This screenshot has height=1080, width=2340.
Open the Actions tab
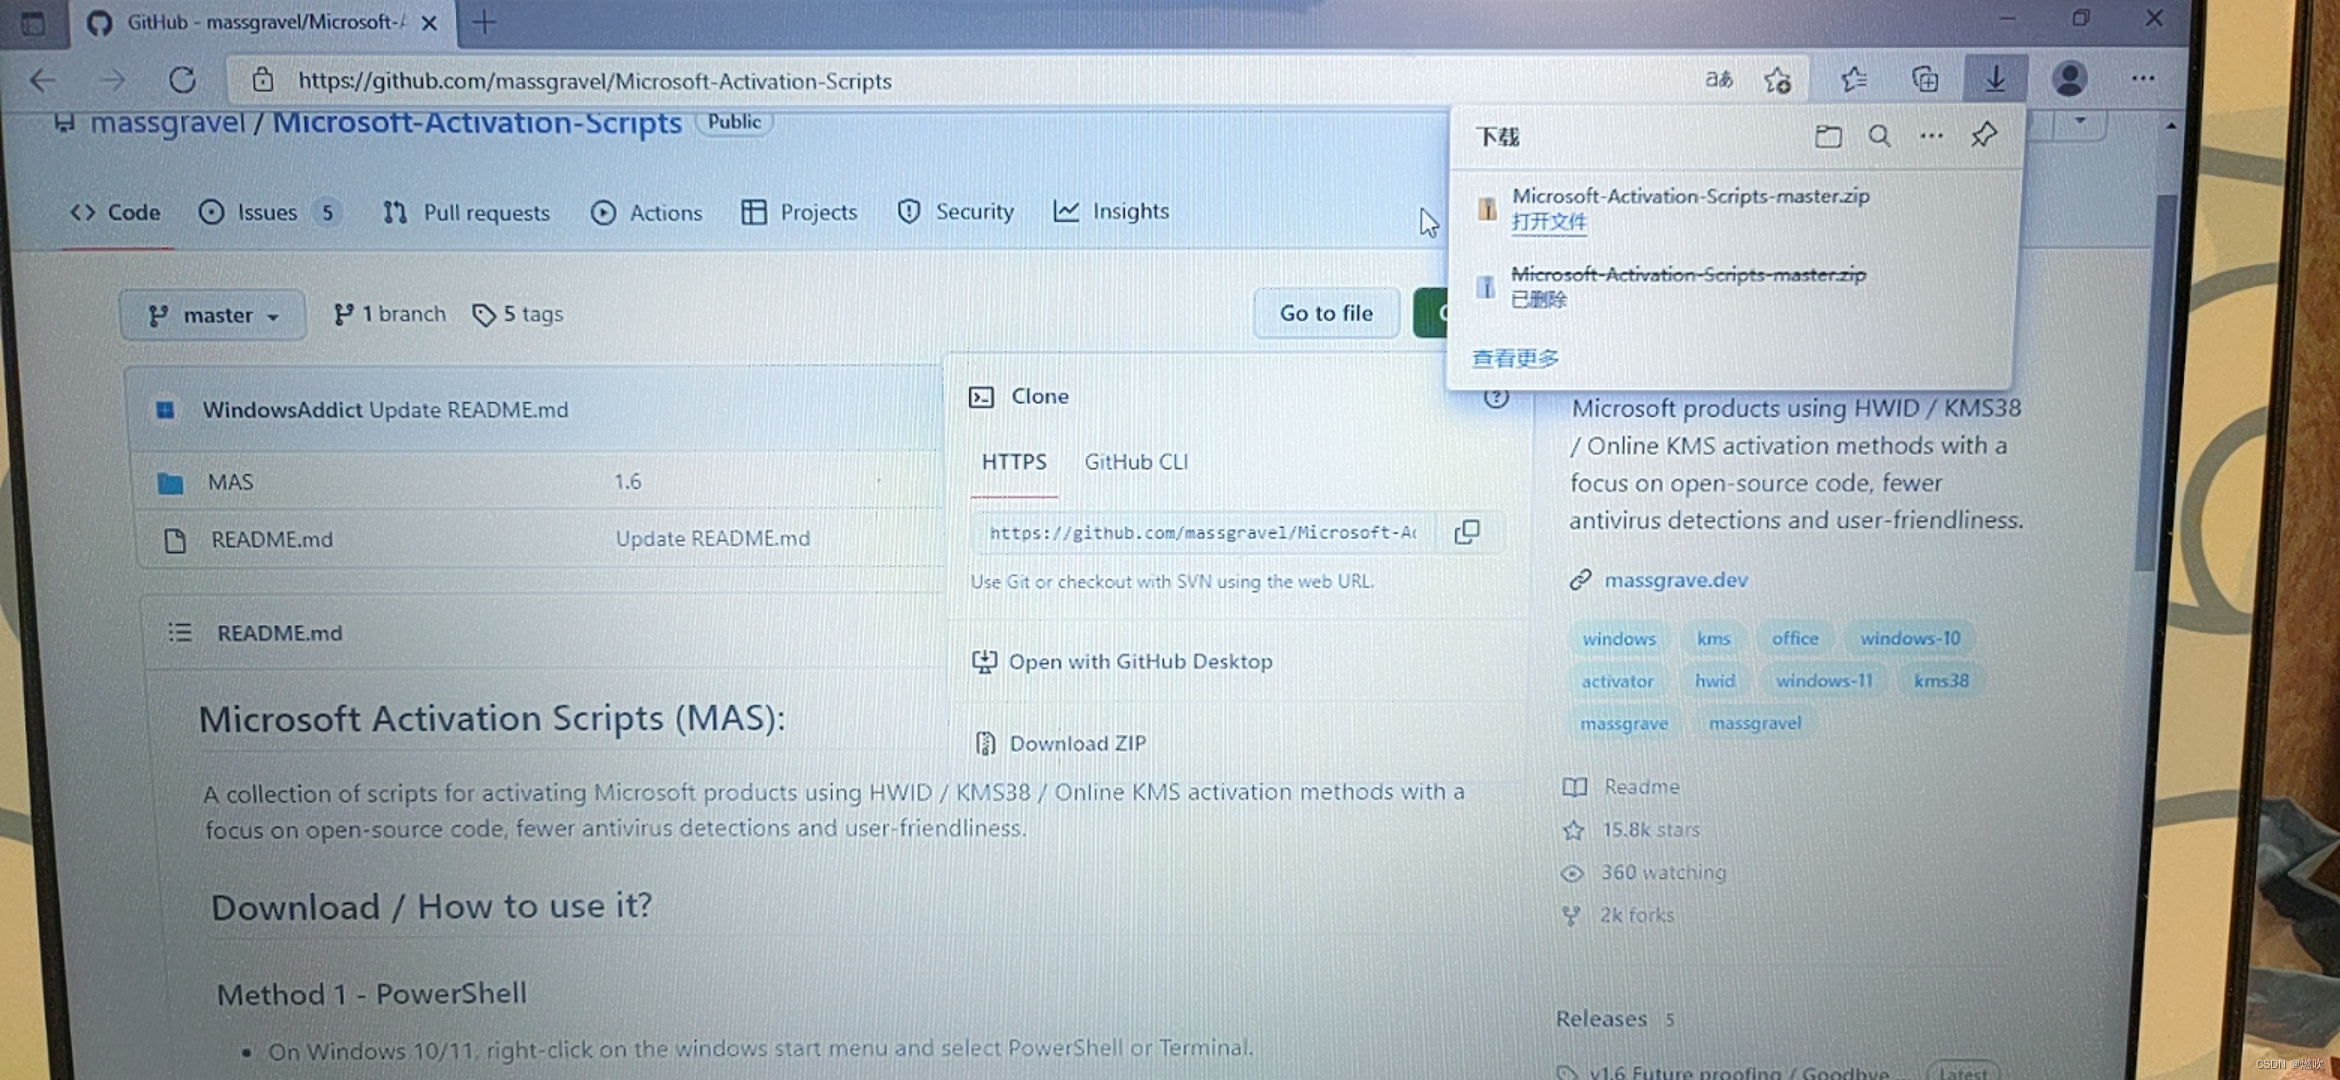647,212
